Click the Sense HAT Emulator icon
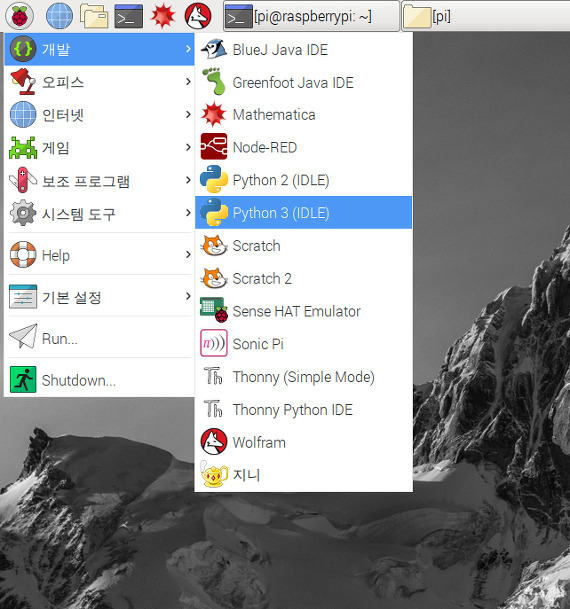Image resolution: width=570 pixels, height=609 pixels. [214, 310]
